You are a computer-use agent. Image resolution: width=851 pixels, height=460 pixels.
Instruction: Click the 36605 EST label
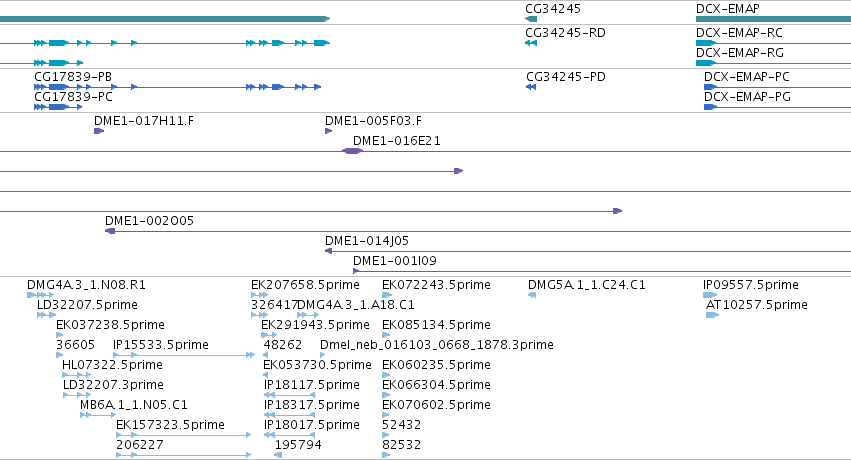(x=75, y=344)
